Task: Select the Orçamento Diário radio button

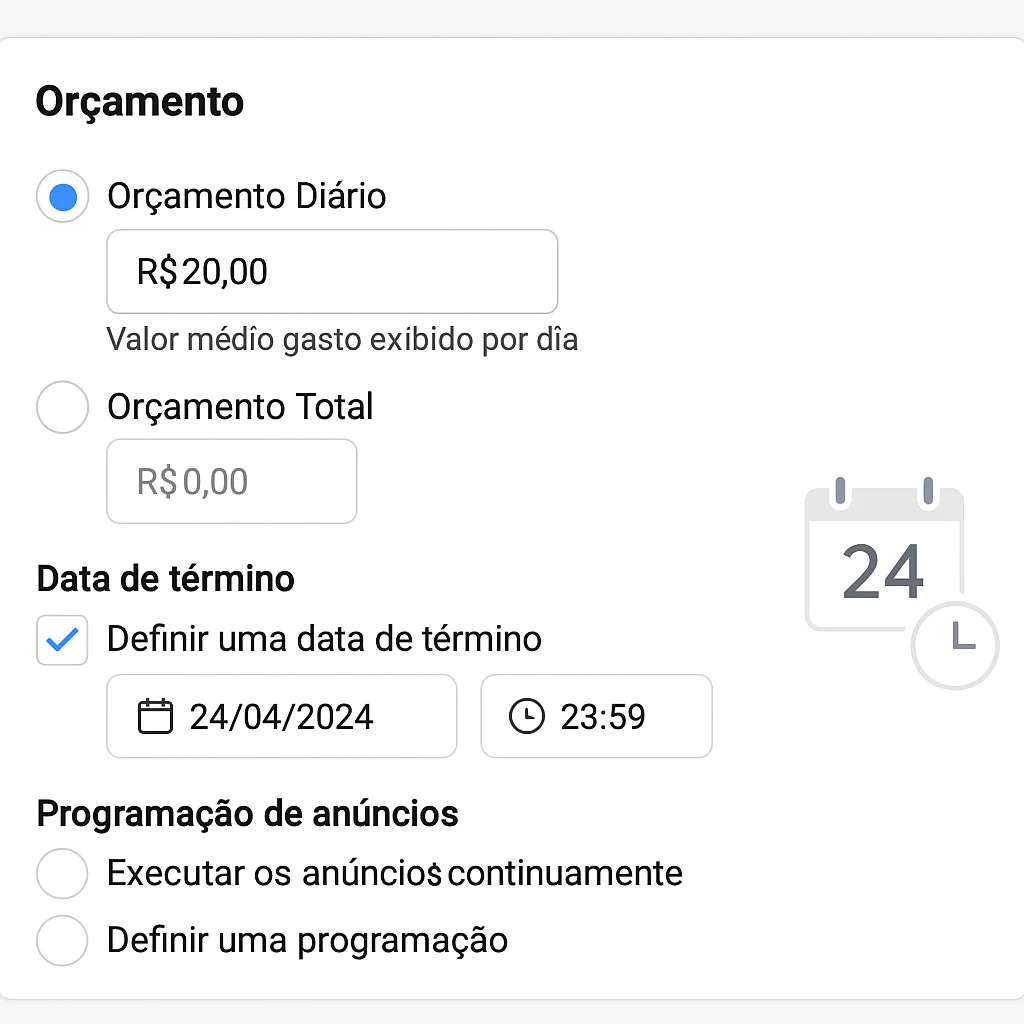Action: coord(63,197)
